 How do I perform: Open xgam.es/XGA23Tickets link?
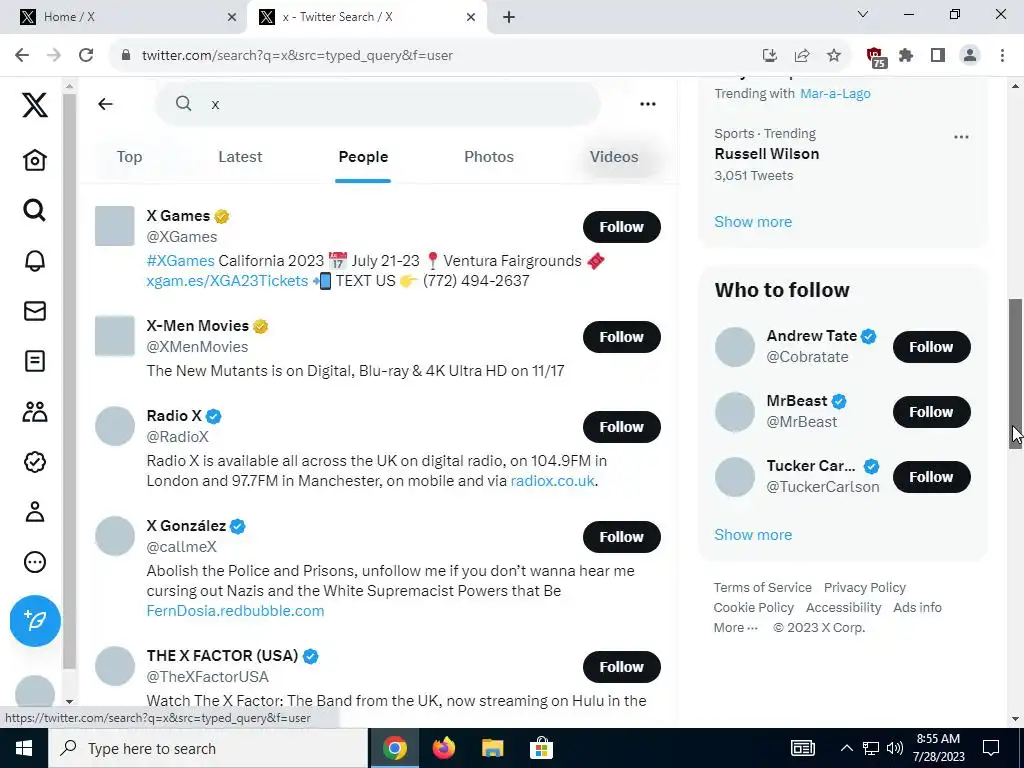pyautogui.click(x=227, y=281)
